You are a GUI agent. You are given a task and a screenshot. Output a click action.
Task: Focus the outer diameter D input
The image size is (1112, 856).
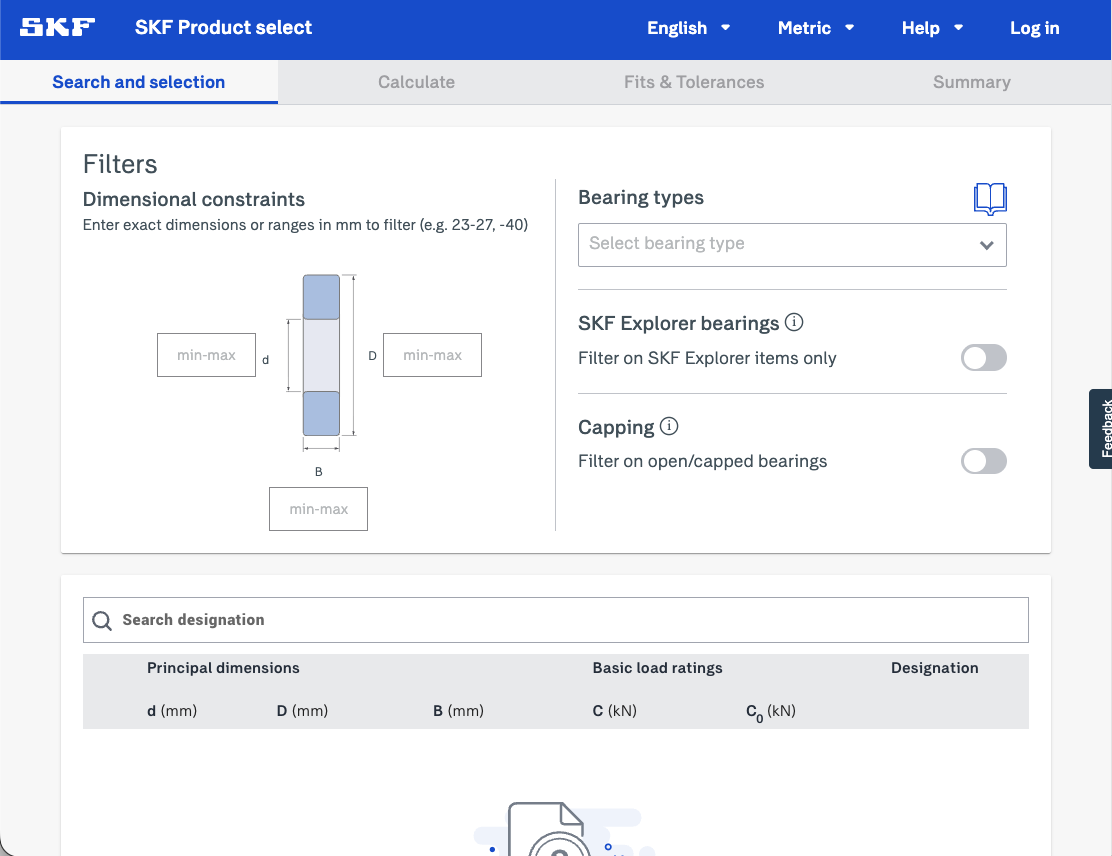[433, 355]
